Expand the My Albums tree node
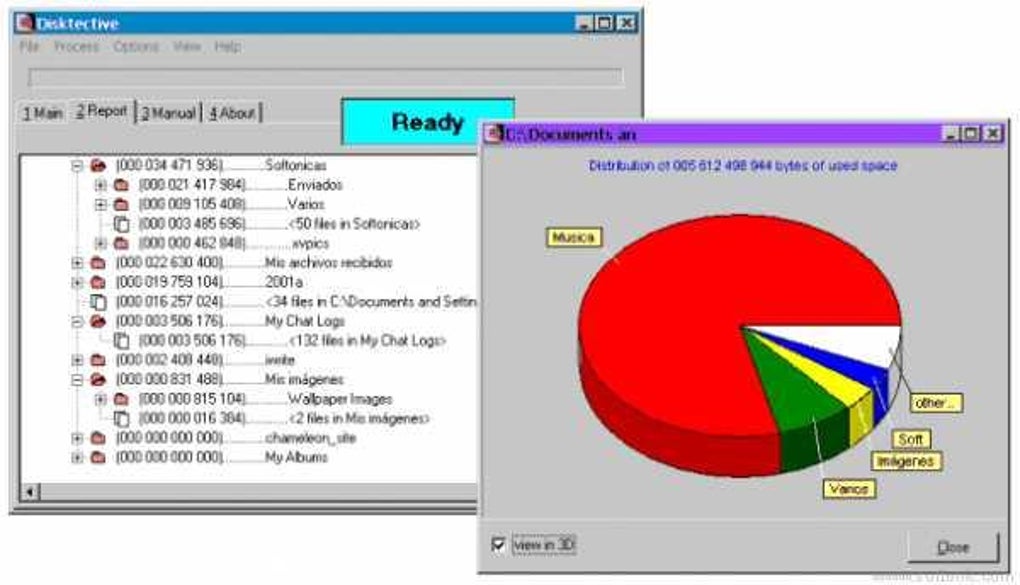 pos(77,457)
